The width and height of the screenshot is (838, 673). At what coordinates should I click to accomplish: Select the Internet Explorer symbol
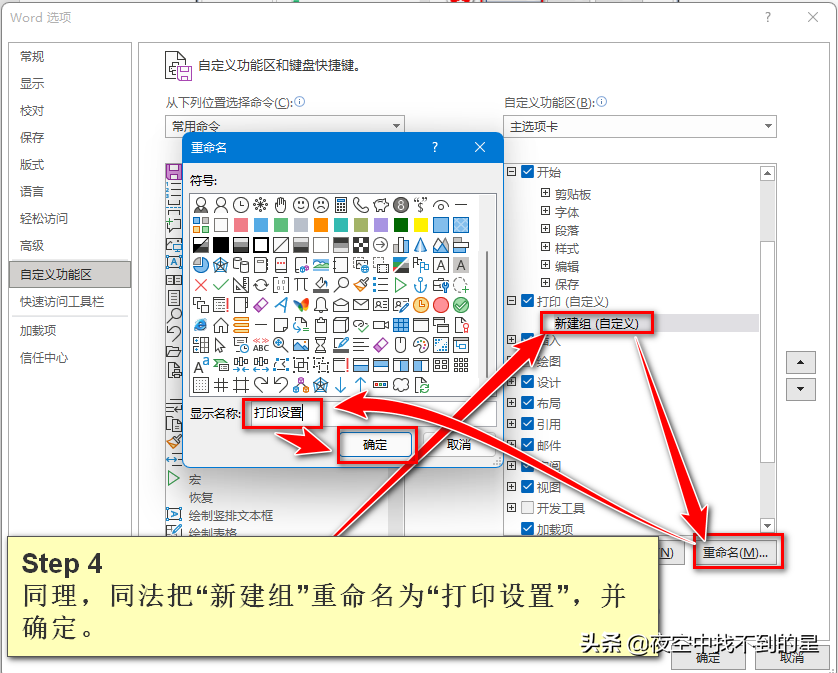[x=201, y=325]
